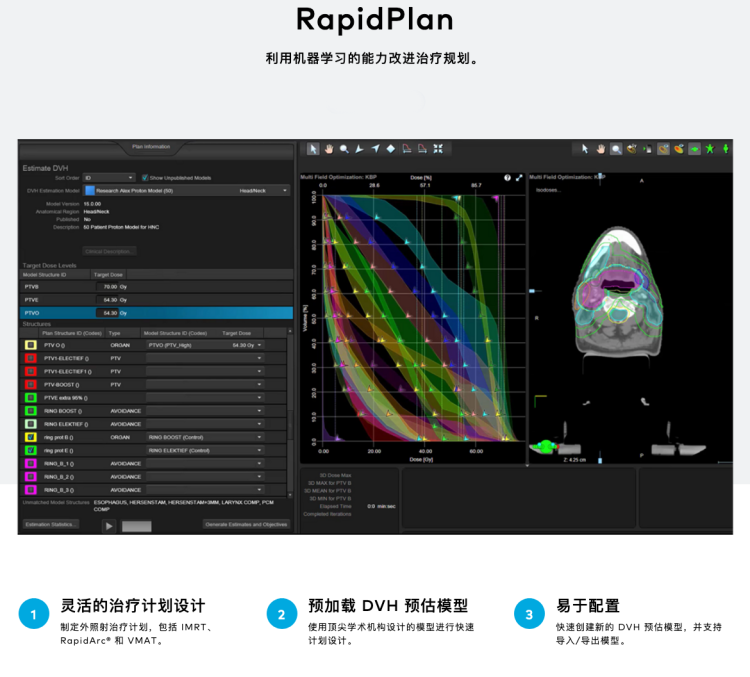The width and height of the screenshot is (750, 677).
Task: Click the upper objective arrow tool
Action: click(360, 149)
